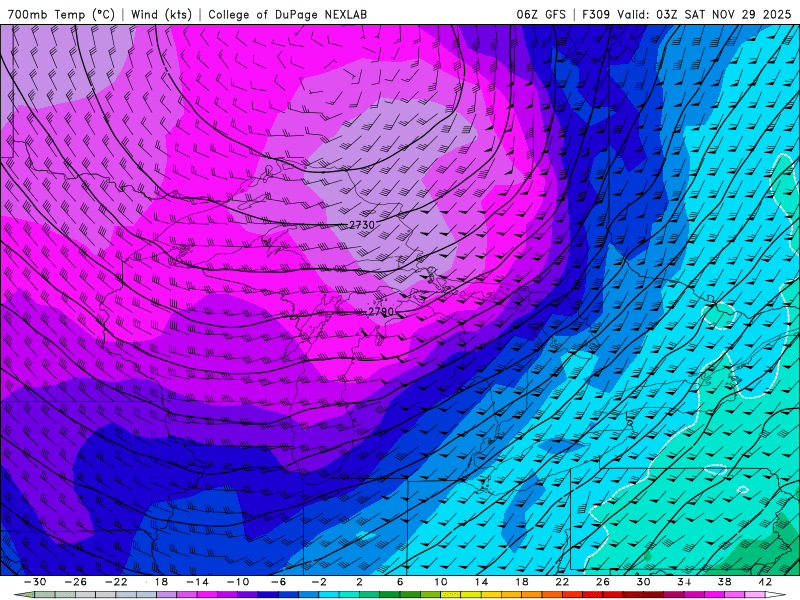Click the dark green swatch under the 6 label
This screenshot has width=800, height=600.
click(410, 595)
